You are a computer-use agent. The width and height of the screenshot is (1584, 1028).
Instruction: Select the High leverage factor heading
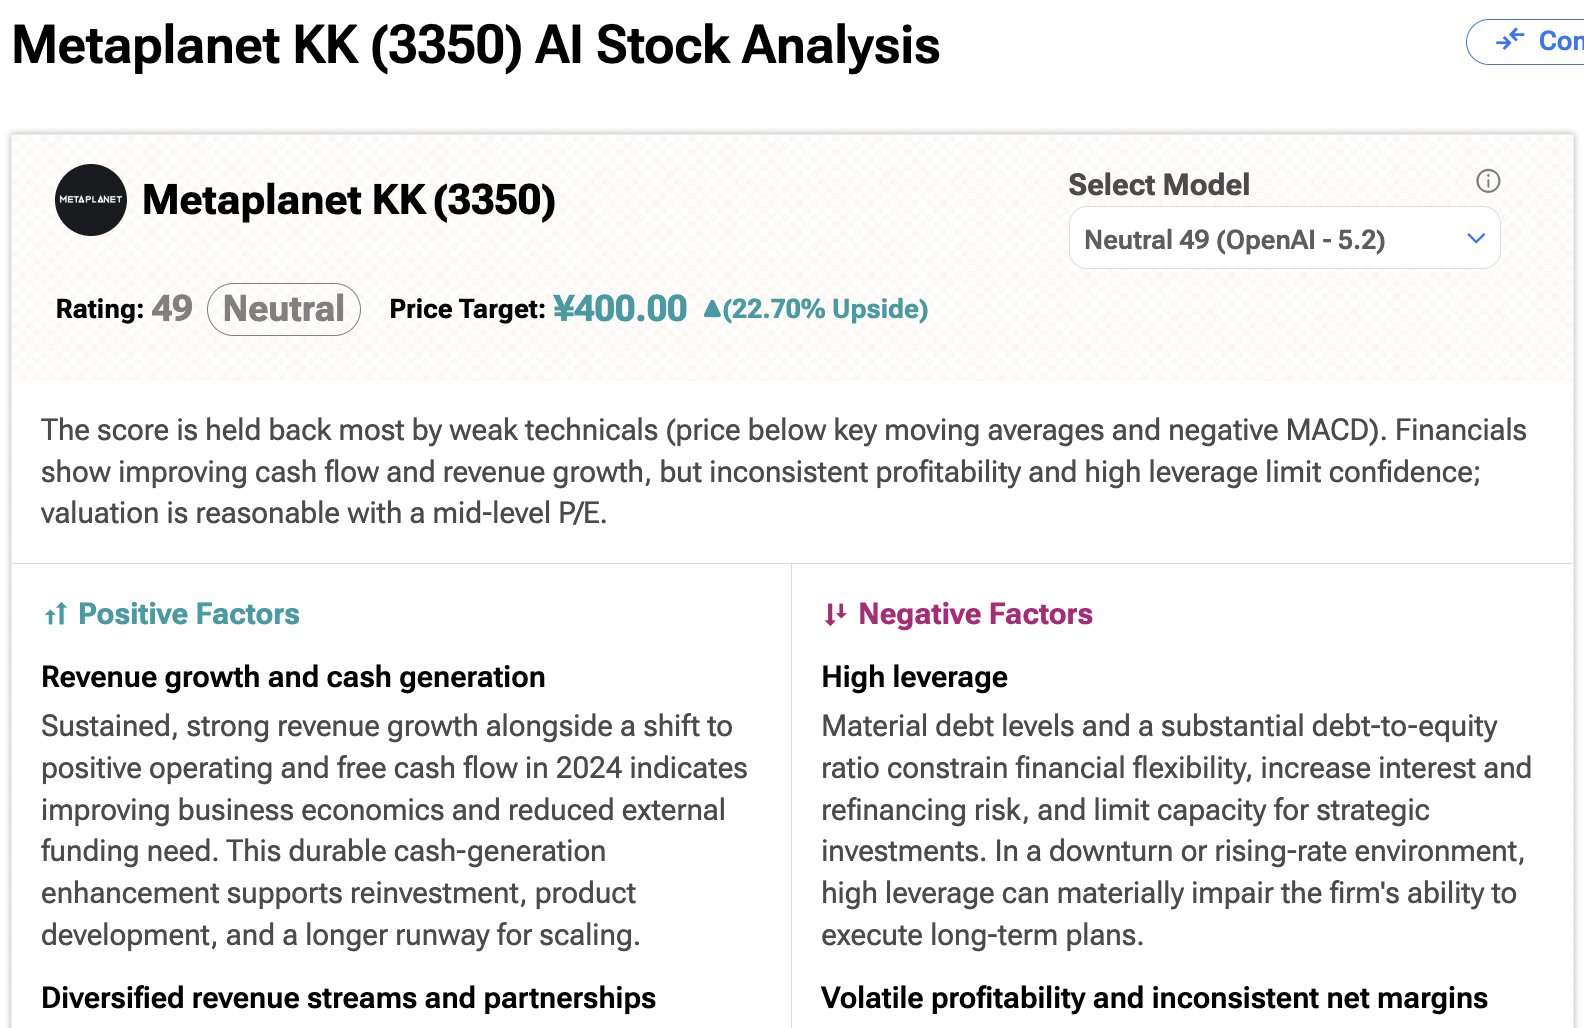pyautogui.click(x=913, y=677)
